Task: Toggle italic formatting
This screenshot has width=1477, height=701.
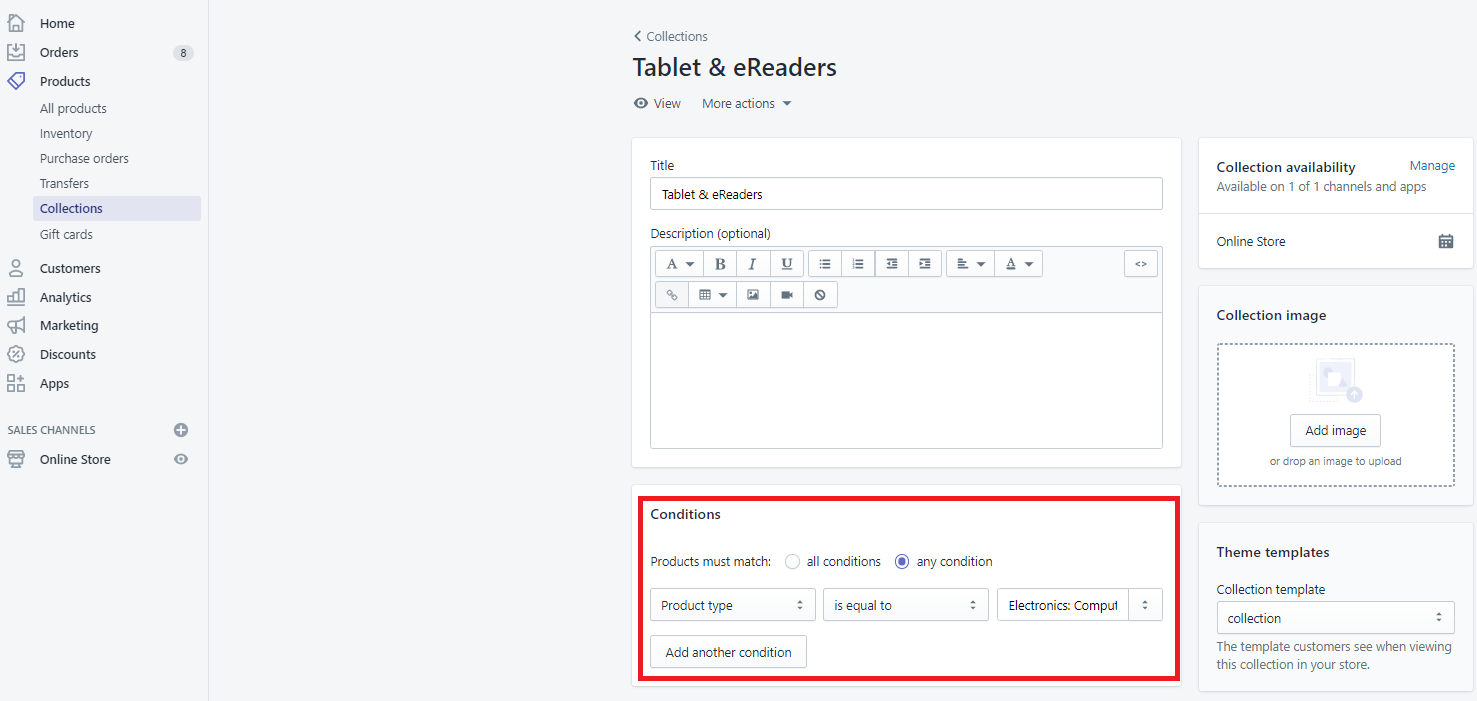Action: tap(753, 264)
